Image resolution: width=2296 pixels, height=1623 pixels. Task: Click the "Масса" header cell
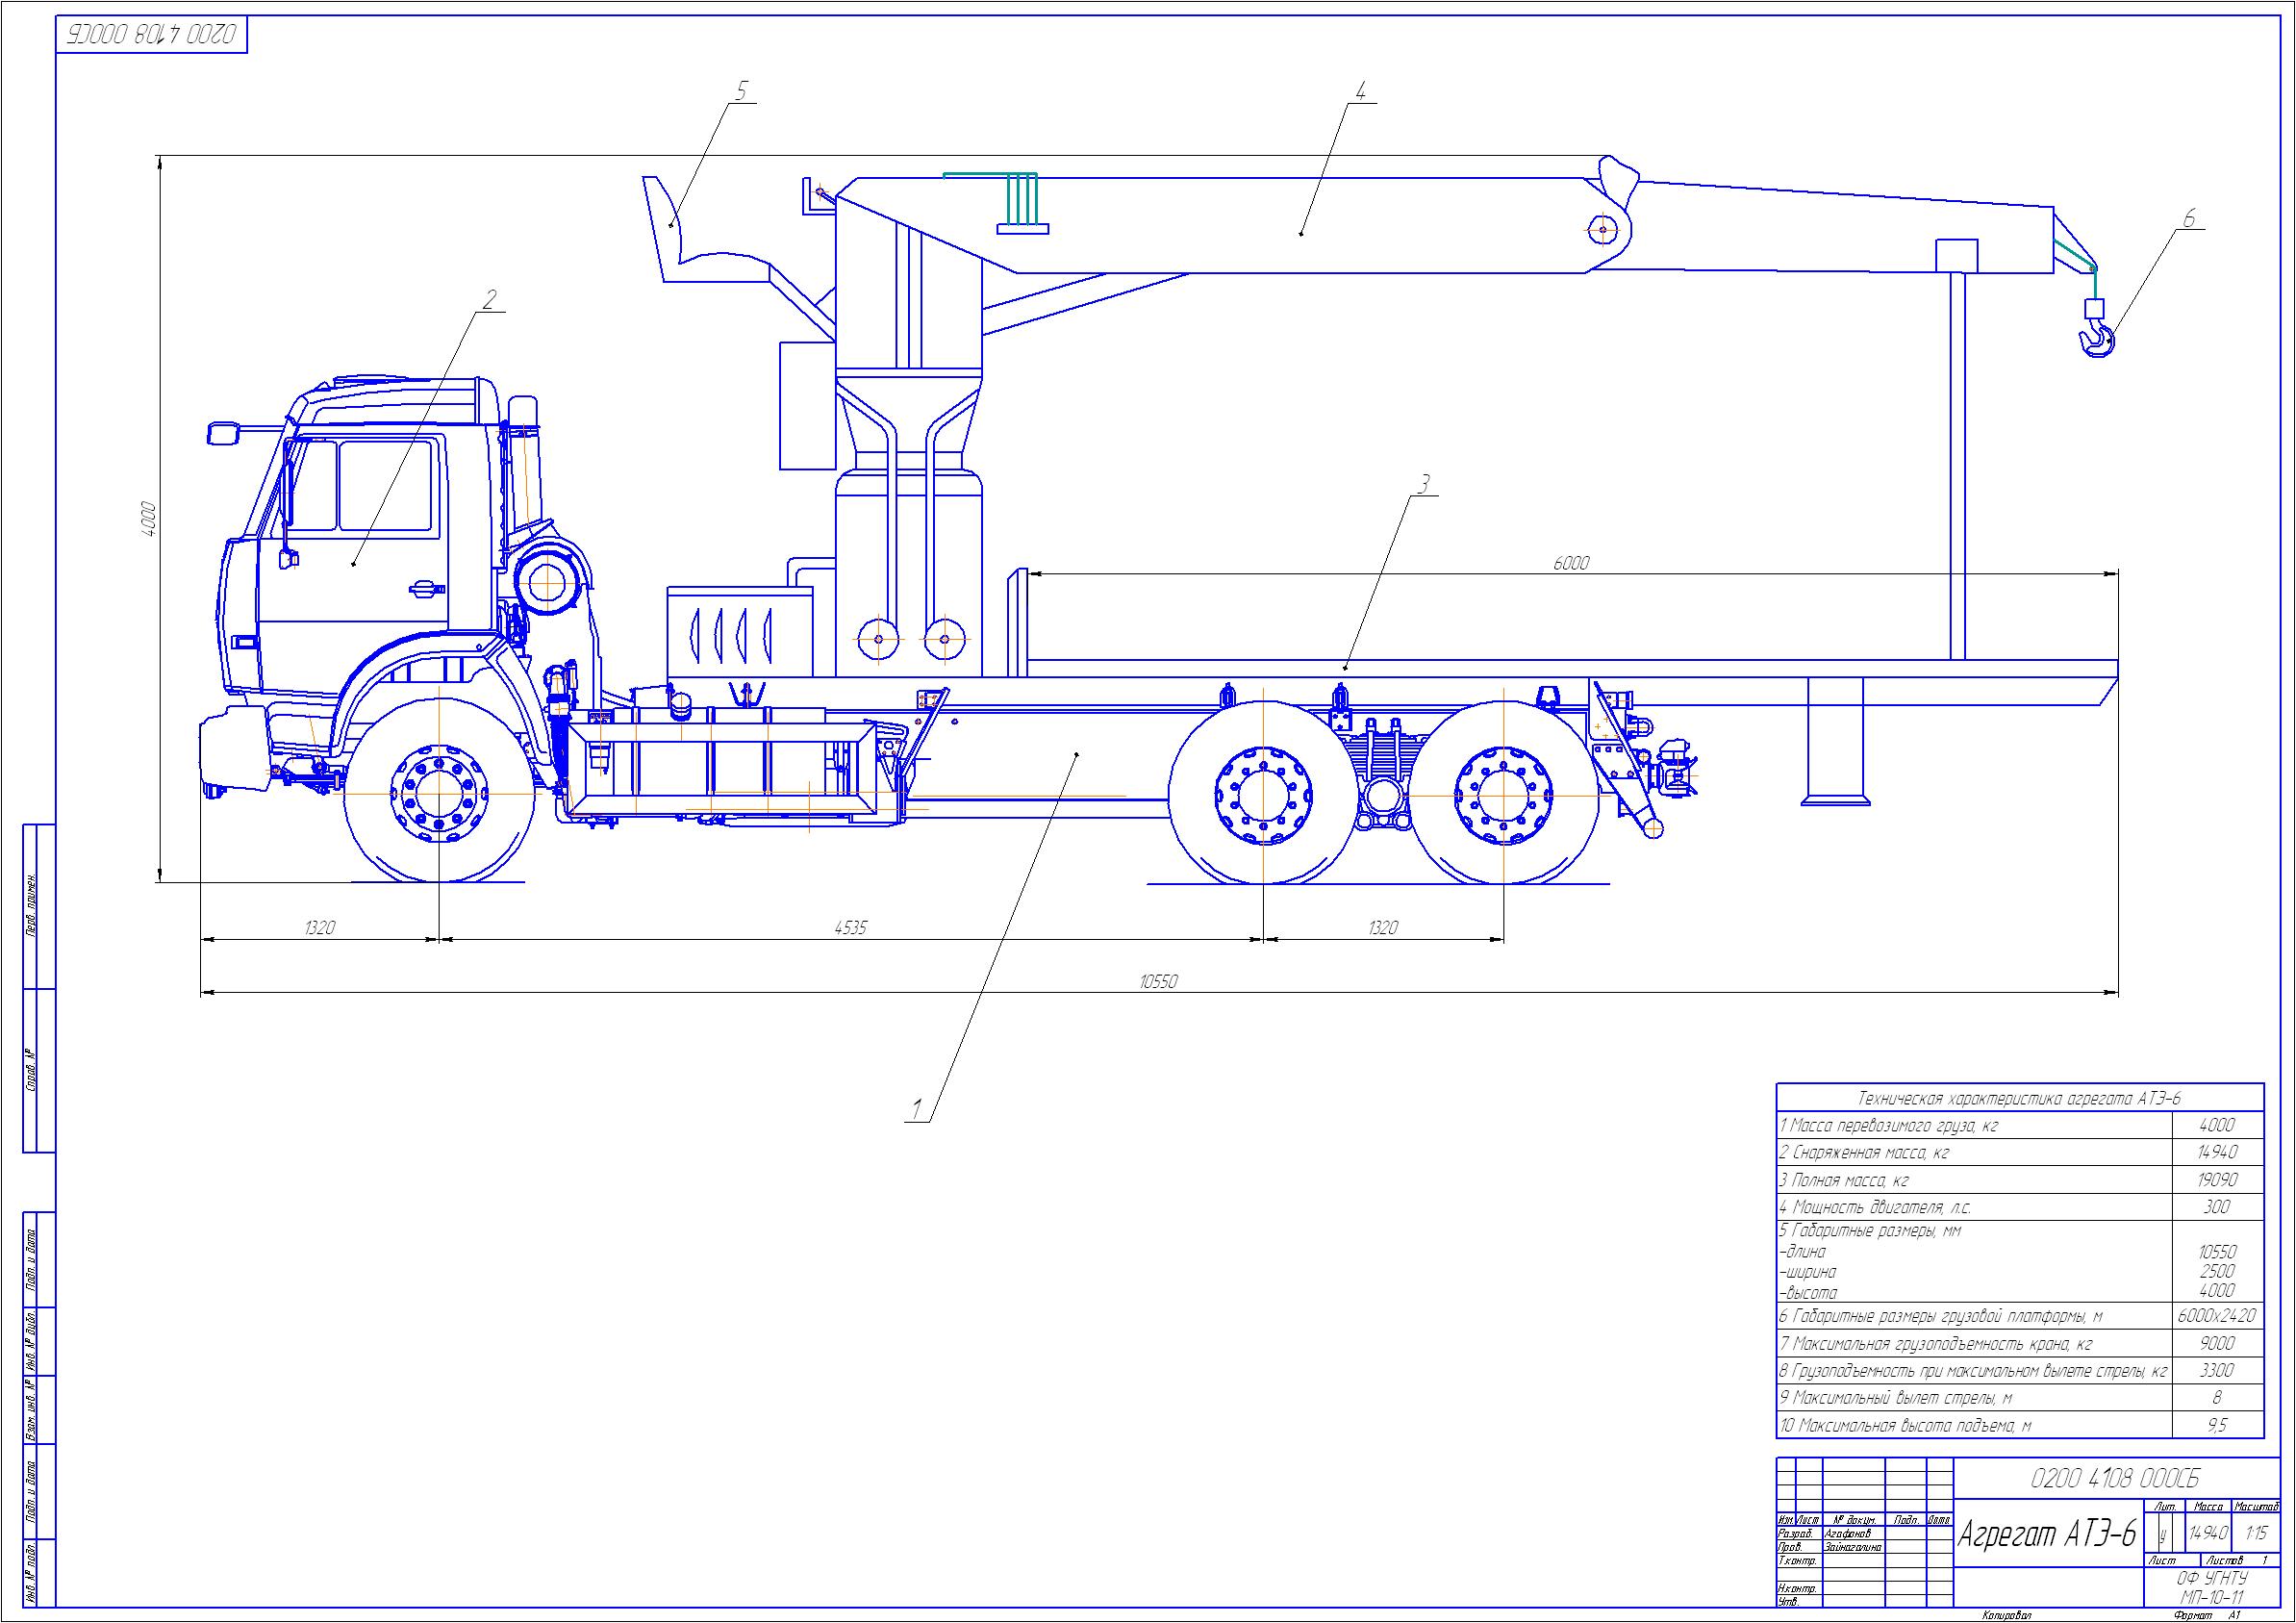pyautogui.click(x=2208, y=1507)
